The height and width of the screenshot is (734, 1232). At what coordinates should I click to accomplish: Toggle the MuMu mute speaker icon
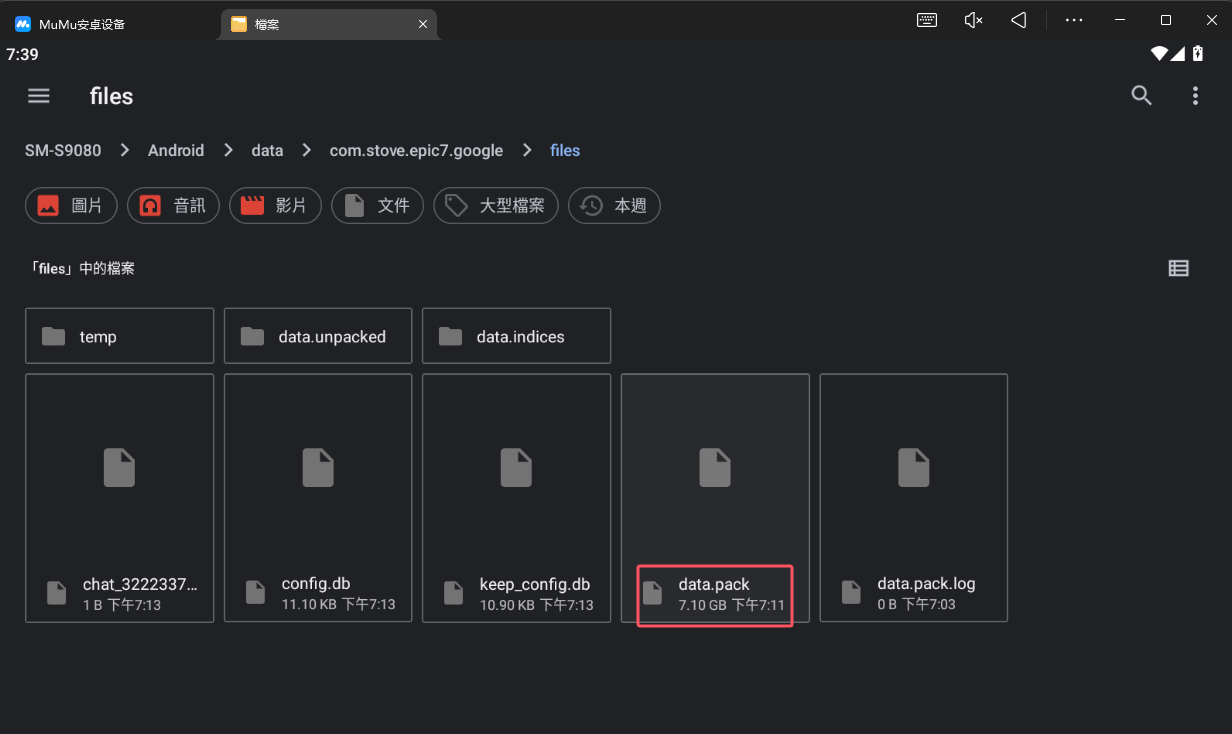pos(973,20)
